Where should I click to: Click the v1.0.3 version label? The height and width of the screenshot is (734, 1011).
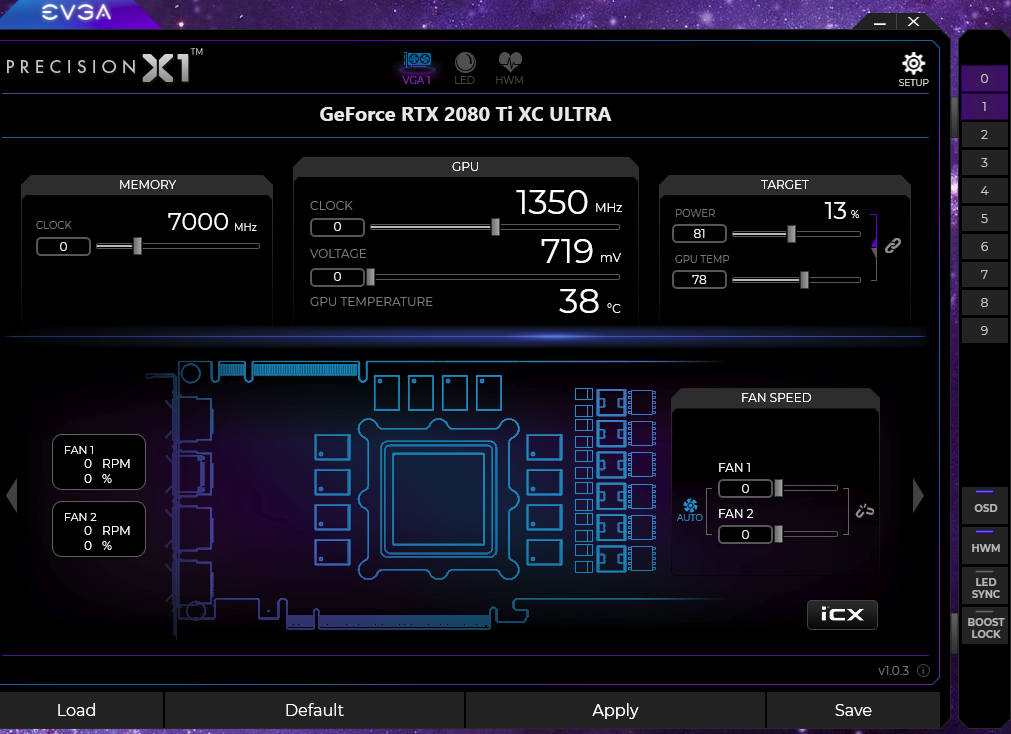click(894, 671)
